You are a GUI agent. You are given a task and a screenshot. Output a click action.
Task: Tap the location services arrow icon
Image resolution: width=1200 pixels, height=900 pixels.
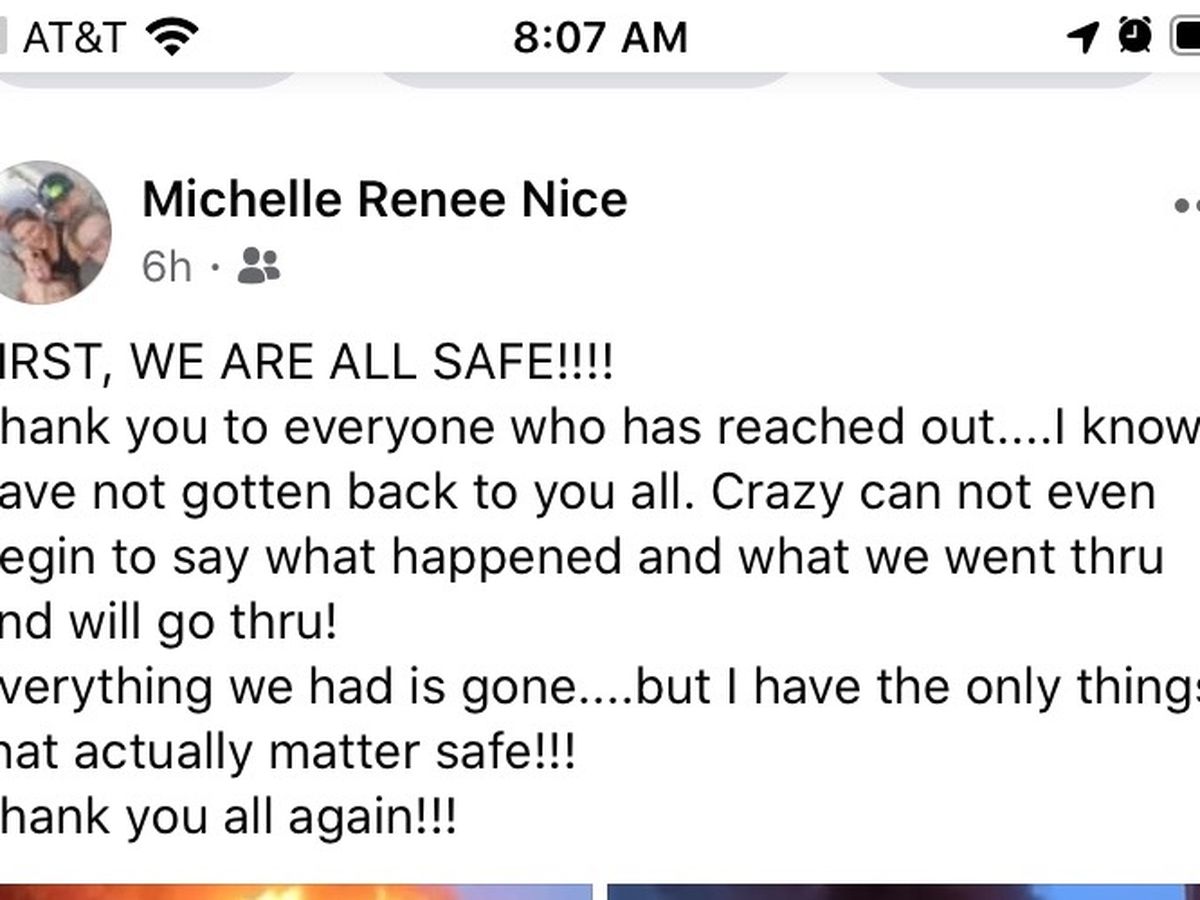(x=1083, y=38)
